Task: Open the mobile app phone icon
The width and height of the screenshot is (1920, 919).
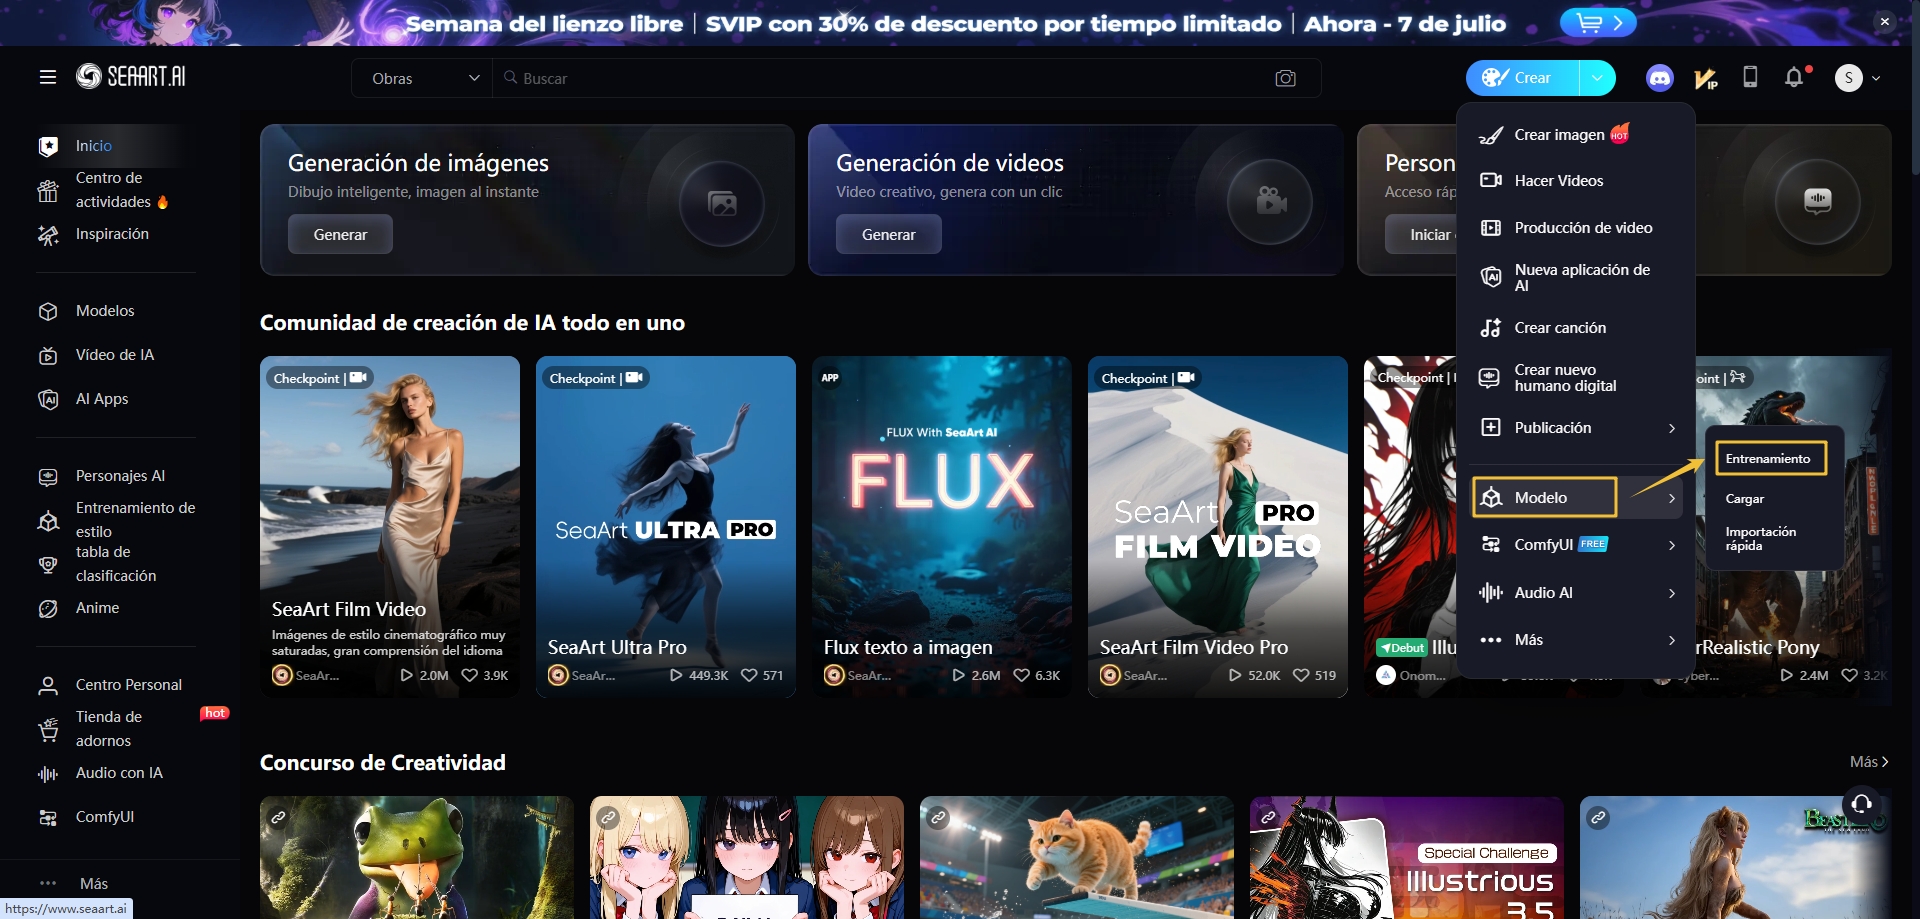Action: pyautogui.click(x=1750, y=77)
